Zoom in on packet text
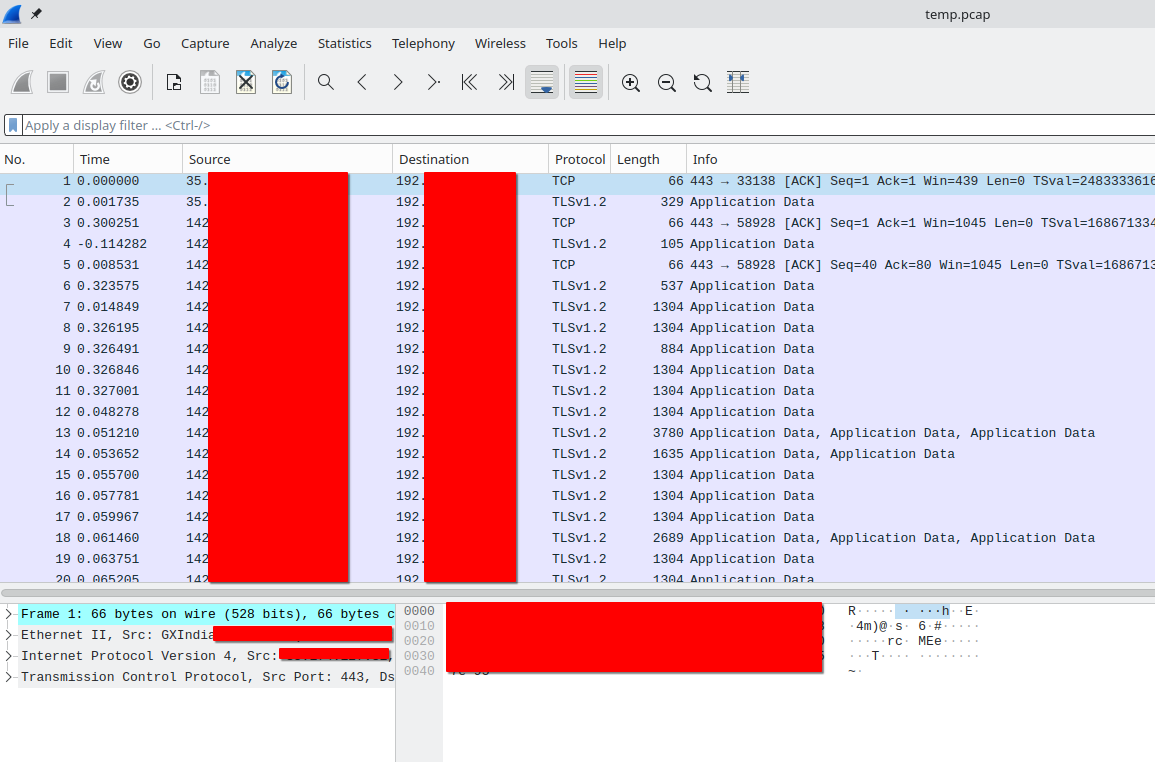This screenshot has height=762, width=1155. pyautogui.click(x=631, y=82)
